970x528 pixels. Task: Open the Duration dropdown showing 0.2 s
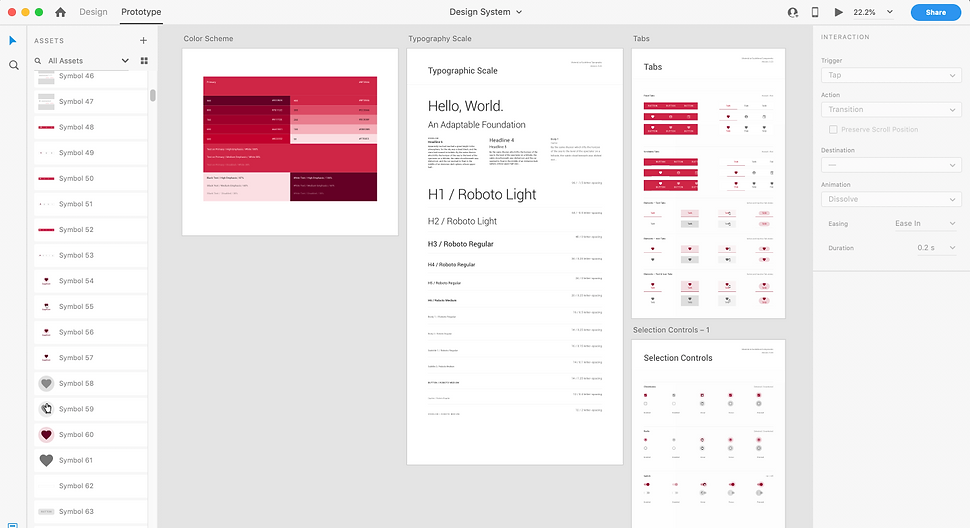click(x=935, y=247)
